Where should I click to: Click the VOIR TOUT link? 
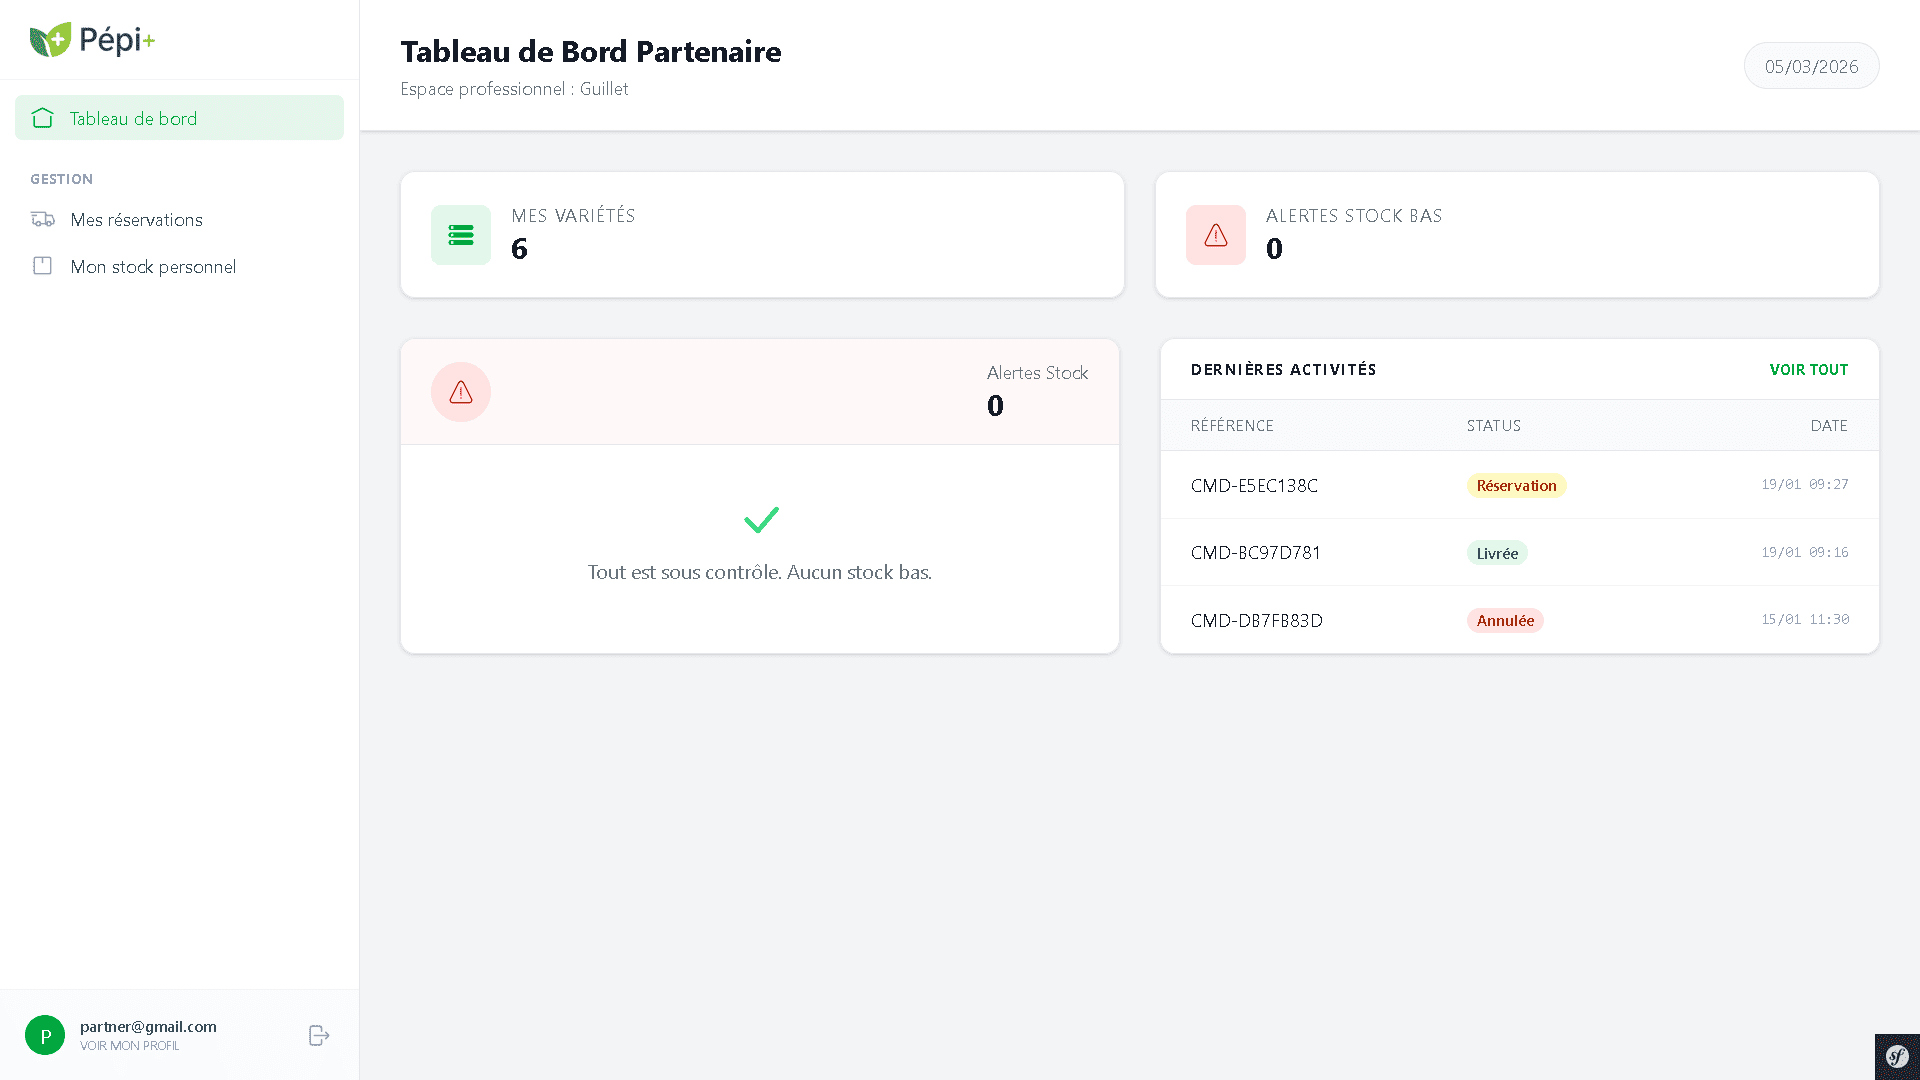click(1809, 369)
